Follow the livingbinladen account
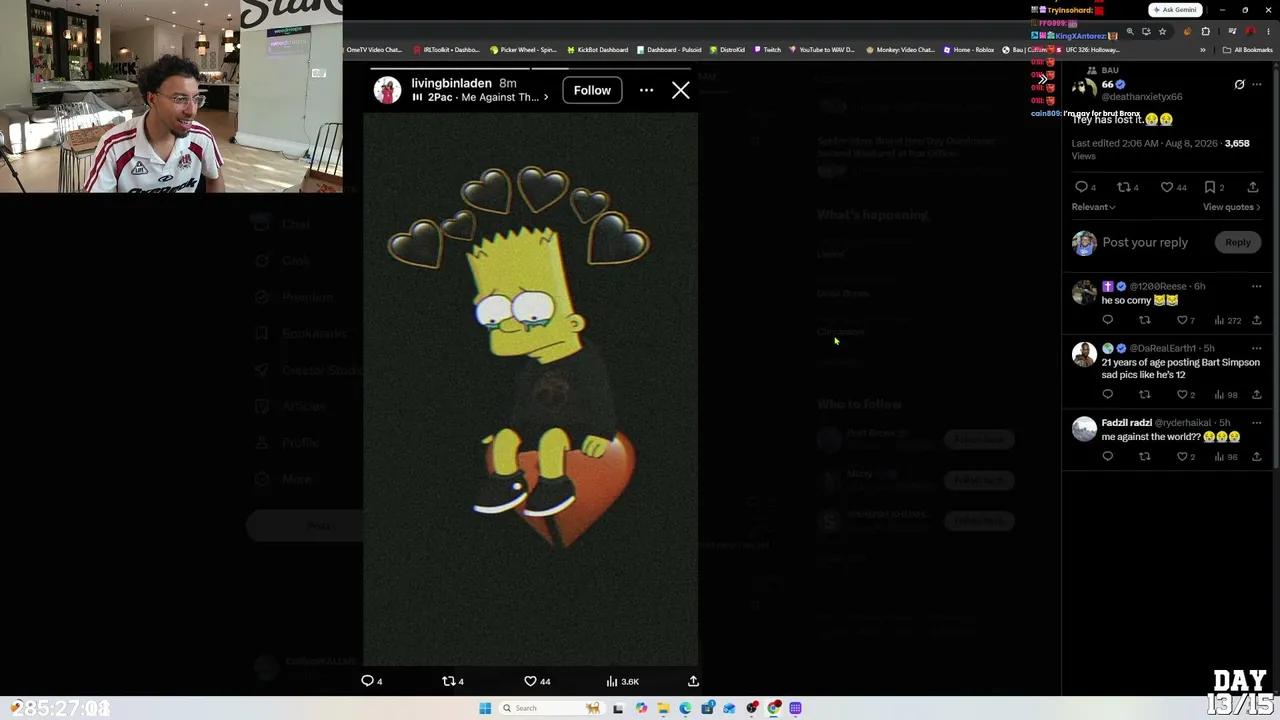The width and height of the screenshot is (1280, 720). [592, 91]
